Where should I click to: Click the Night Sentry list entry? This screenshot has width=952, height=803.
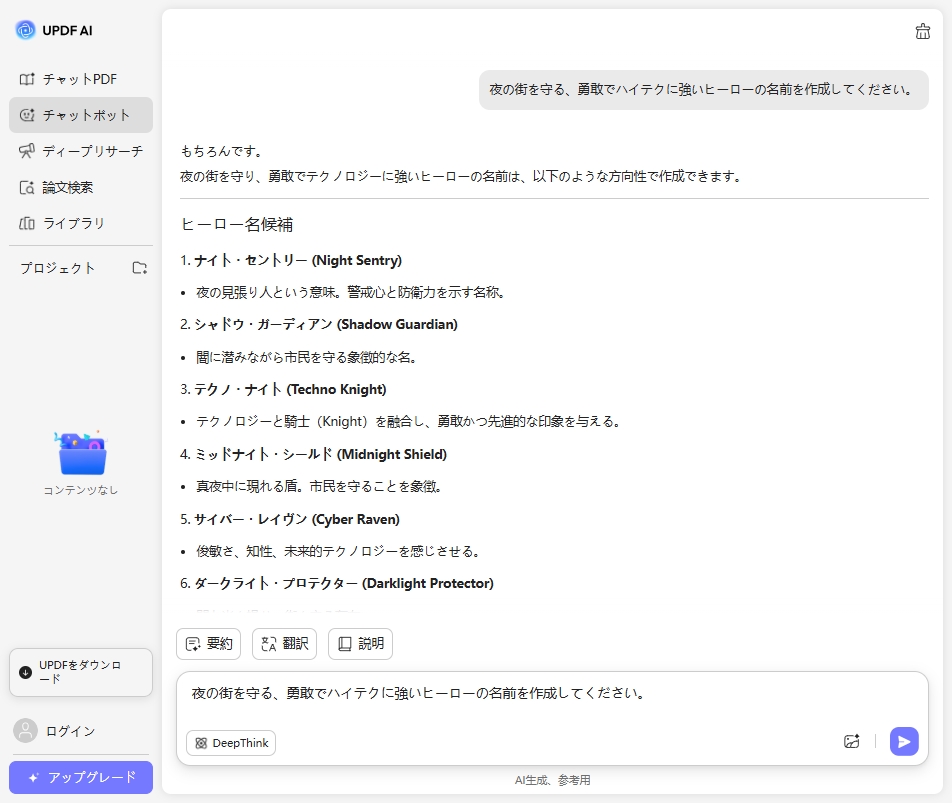pyautogui.click(x=291, y=260)
